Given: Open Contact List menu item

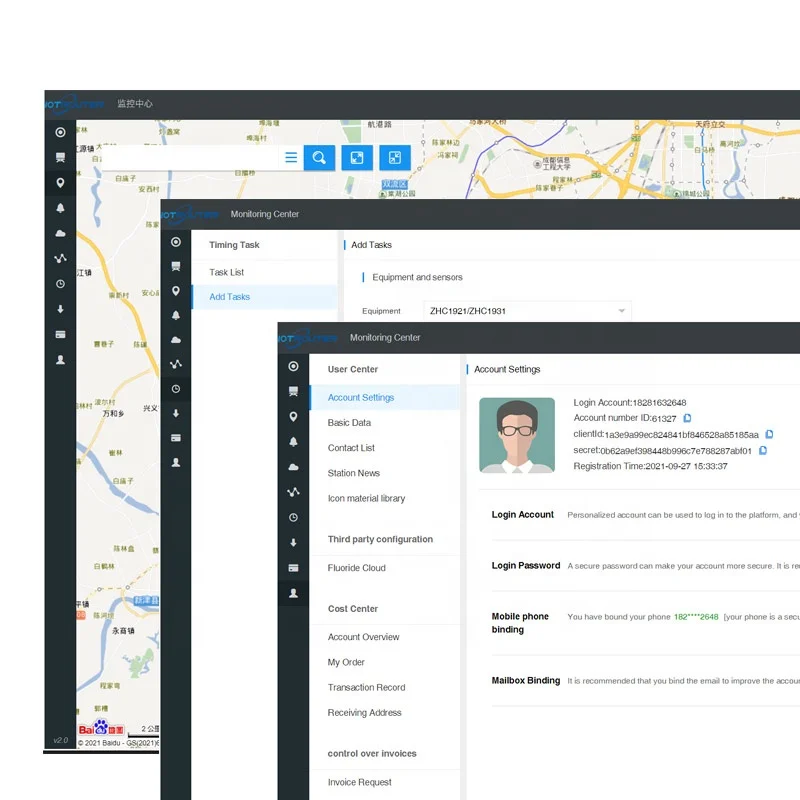Looking at the screenshot, I should [x=351, y=448].
